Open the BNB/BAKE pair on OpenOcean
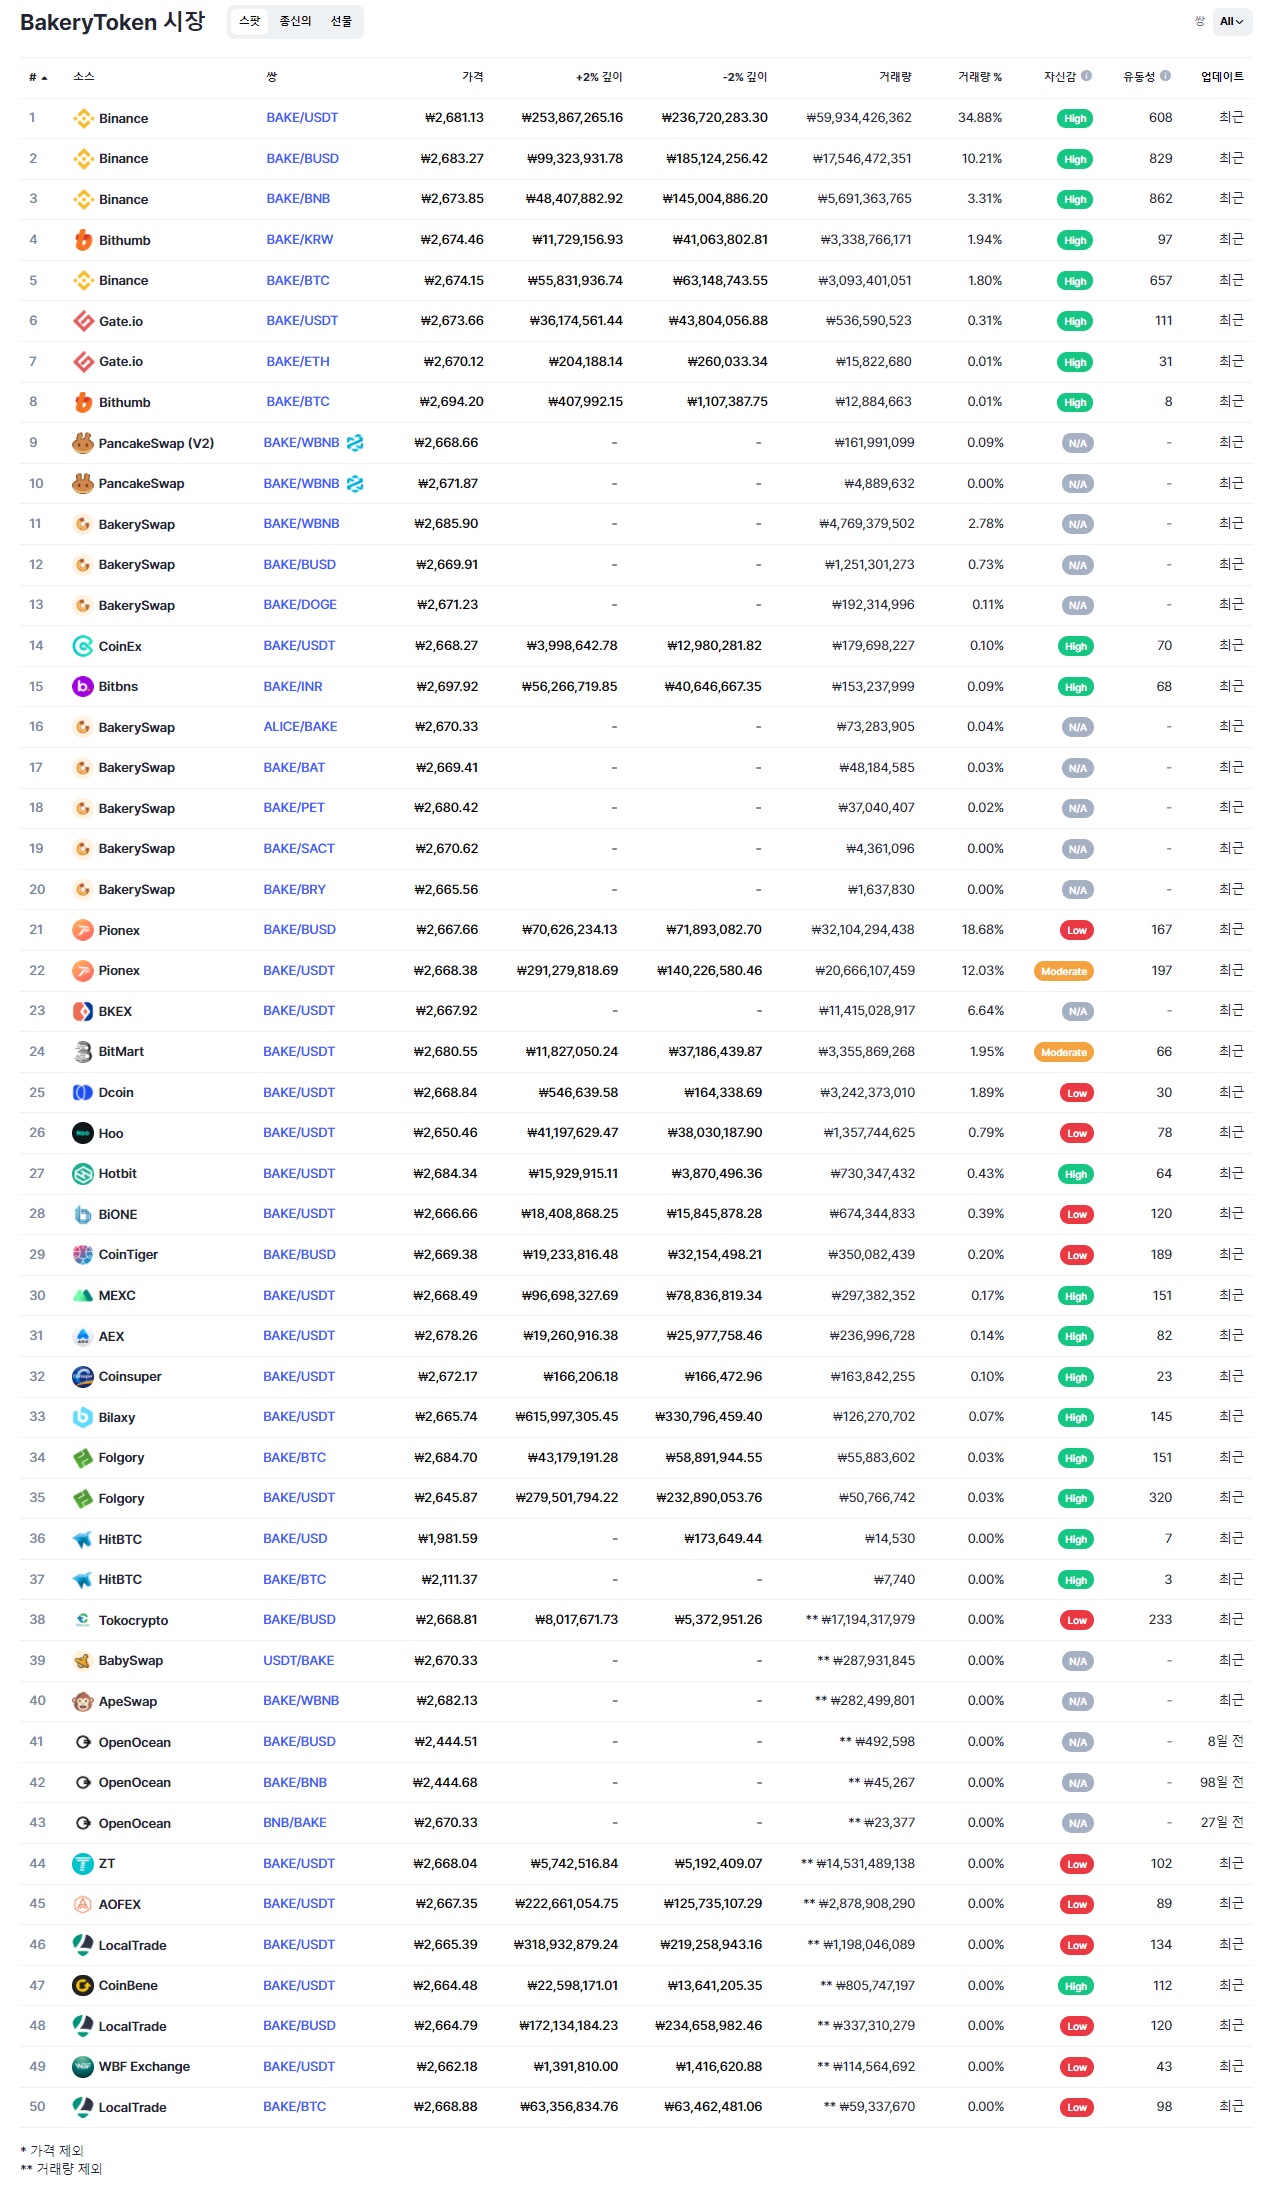This screenshot has height=2190, width=1263. [x=295, y=1822]
